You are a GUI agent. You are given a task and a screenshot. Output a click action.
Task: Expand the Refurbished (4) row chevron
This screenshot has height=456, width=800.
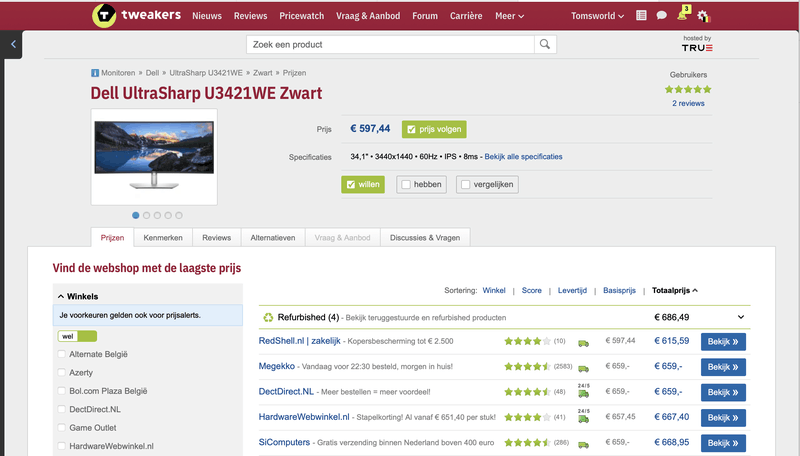tap(741, 317)
